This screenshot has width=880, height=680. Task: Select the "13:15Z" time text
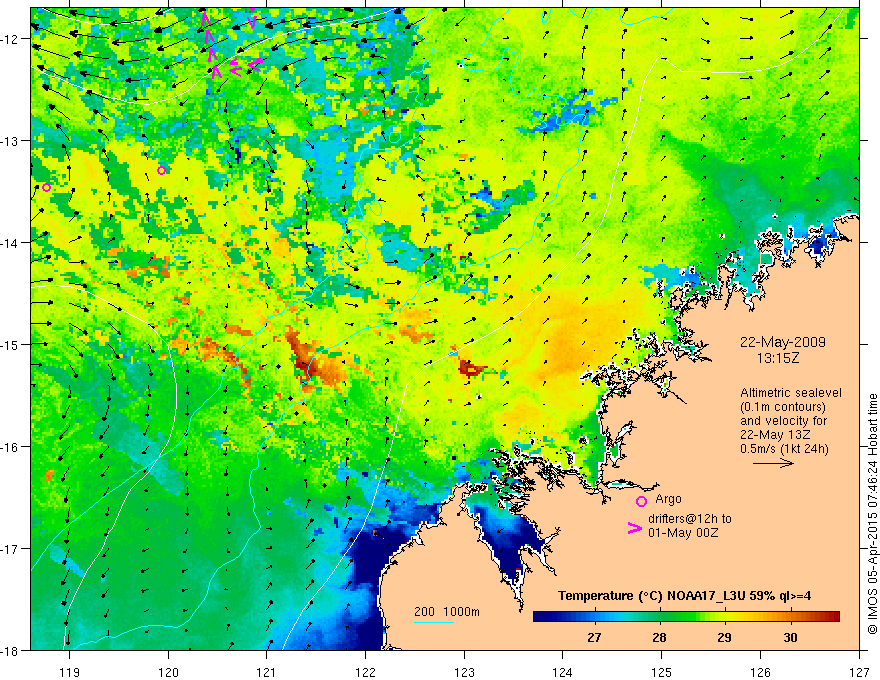[777, 358]
